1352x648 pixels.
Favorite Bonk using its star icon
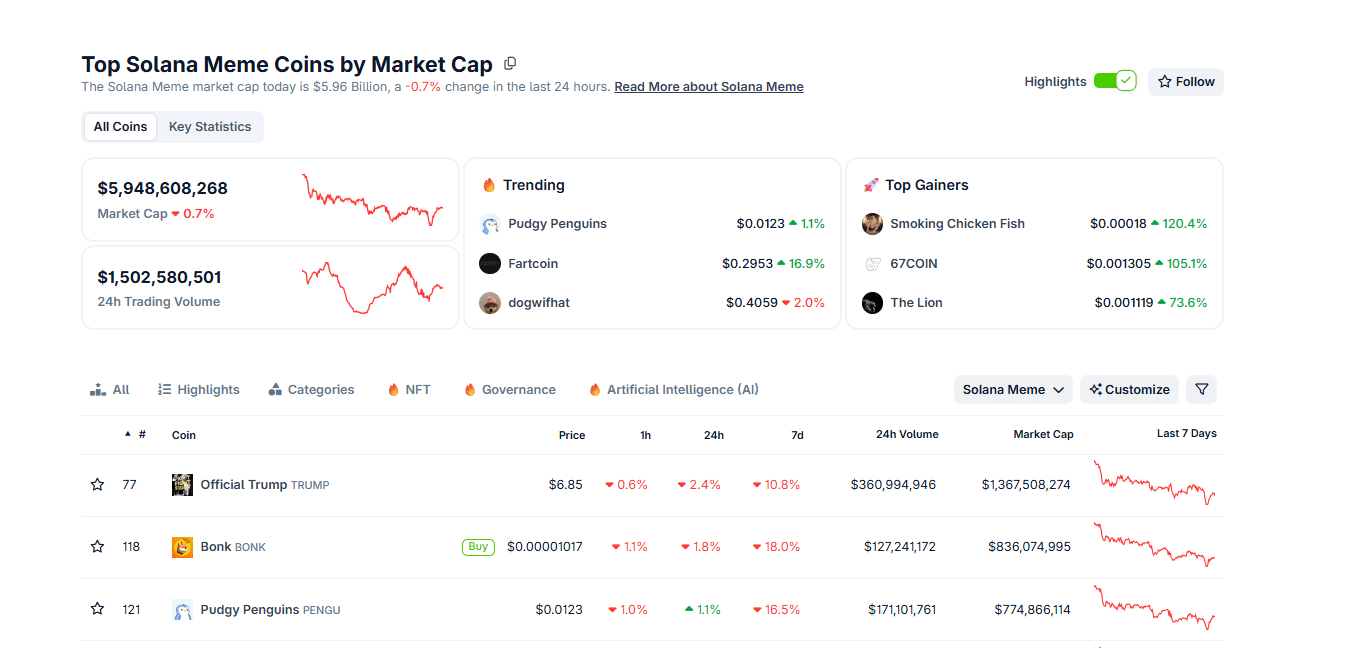pyautogui.click(x=97, y=546)
